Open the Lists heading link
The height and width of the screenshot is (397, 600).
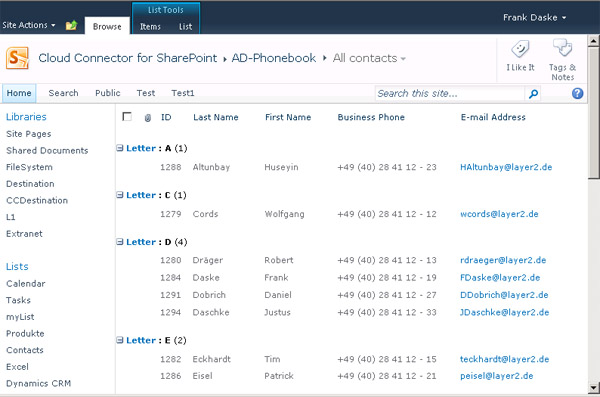17,266
